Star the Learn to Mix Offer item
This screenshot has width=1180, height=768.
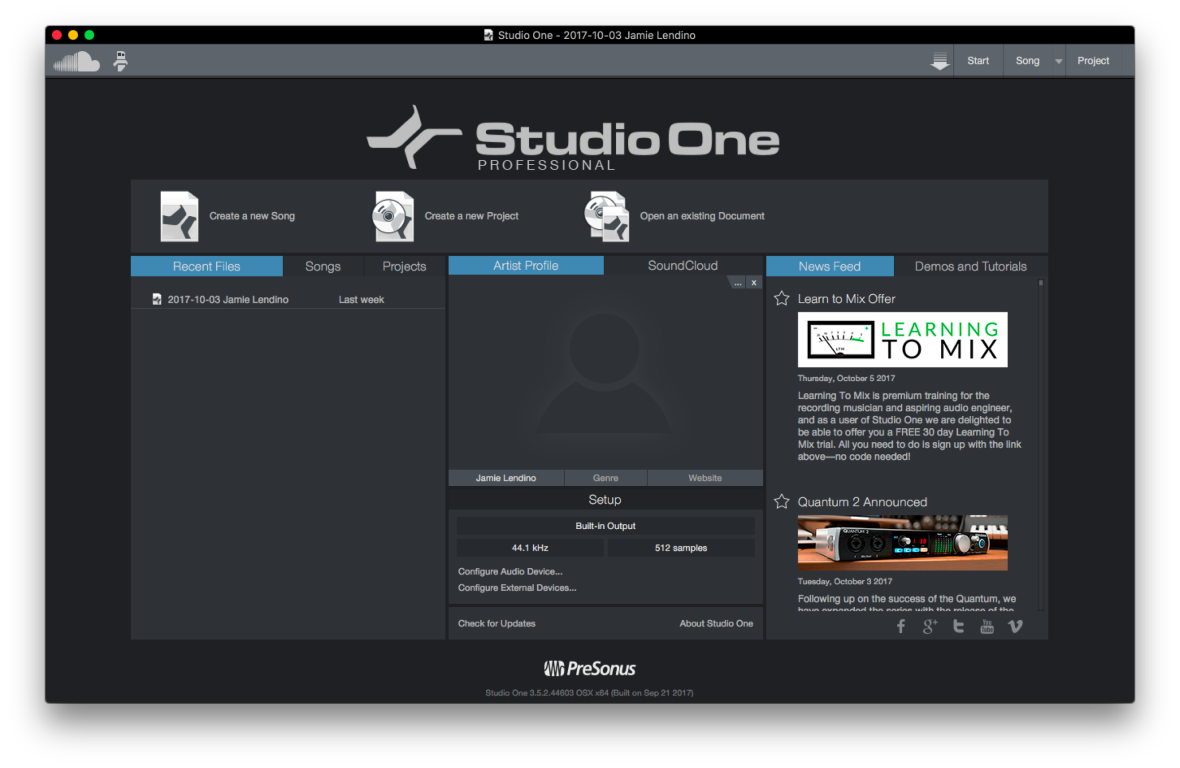[782, 298]
